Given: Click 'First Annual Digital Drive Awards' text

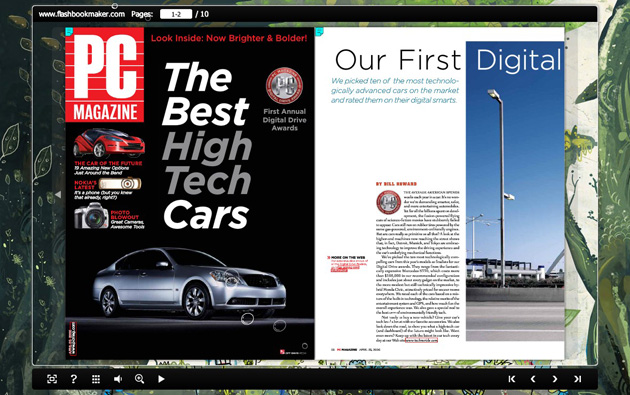Looking at the screenshot, I should point(284,120).
